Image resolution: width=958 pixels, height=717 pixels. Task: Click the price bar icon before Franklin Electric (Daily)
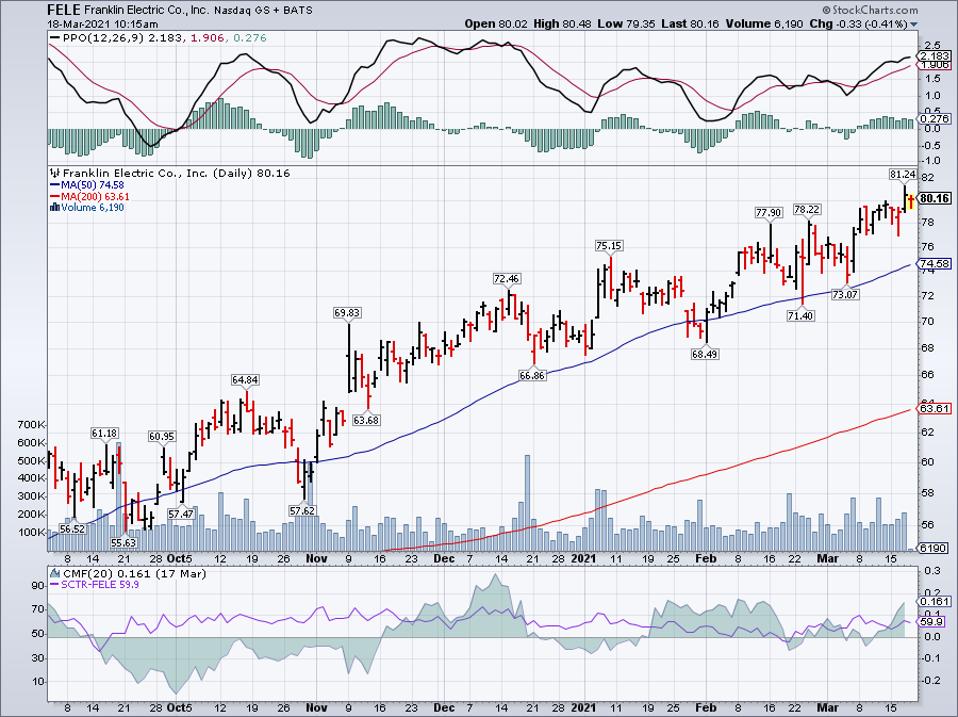[54, 173]
